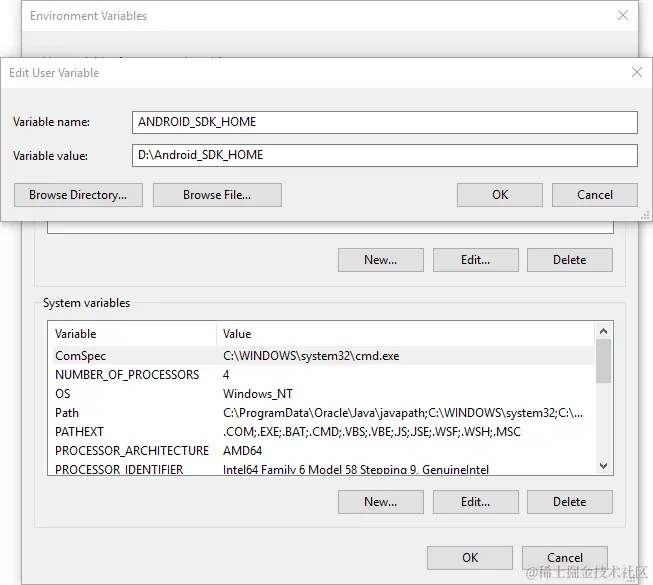Screen dimensions: 653x585
Task: Select the PROCESSOR_IDENTIFIER variable row
Action: pyautogui.click(x=323, y=468)
